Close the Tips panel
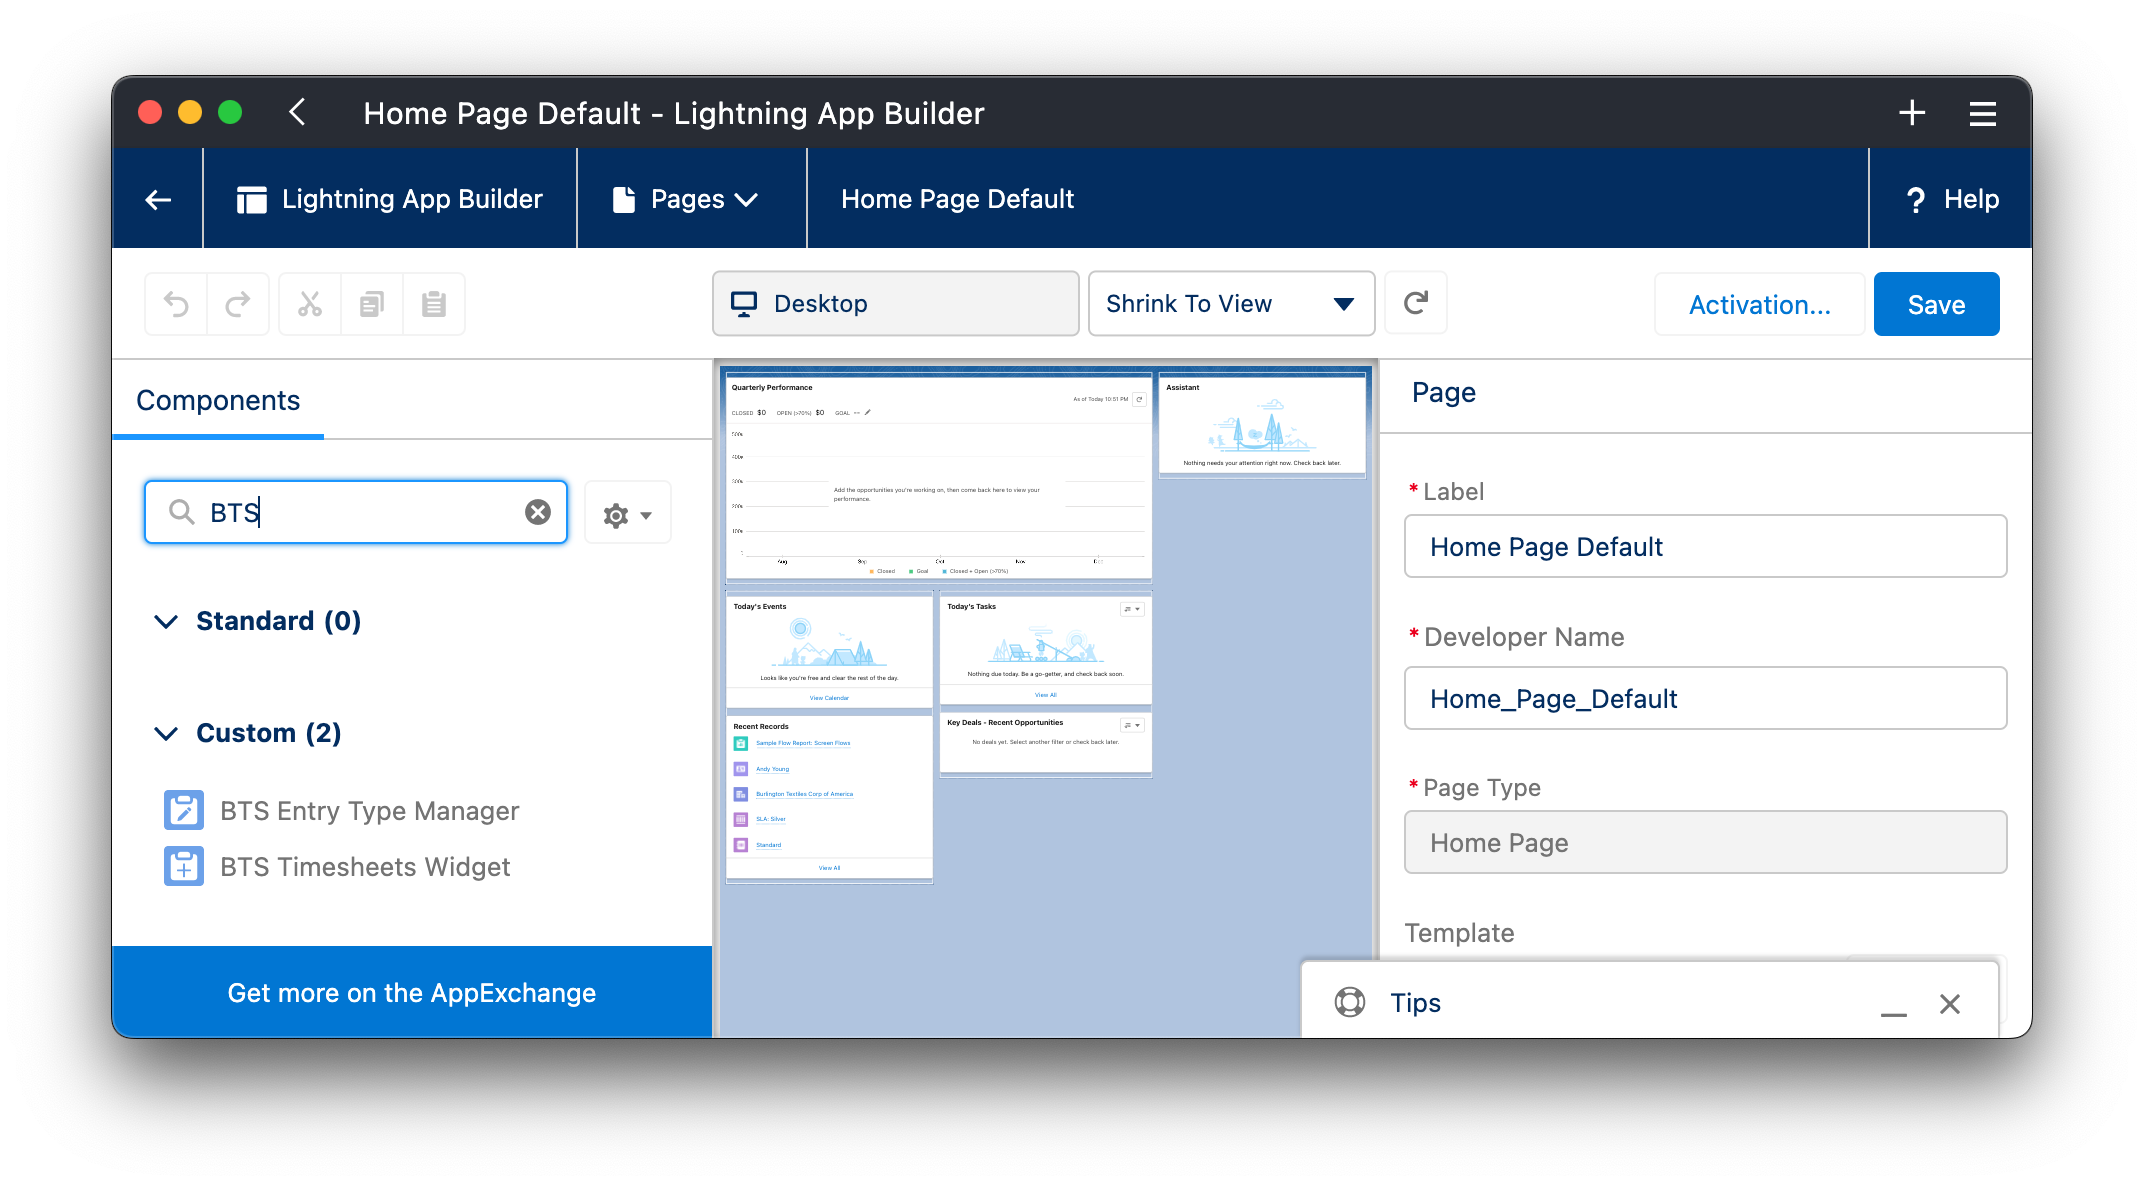2144x1186 pixels. tap(1950, 1003)
